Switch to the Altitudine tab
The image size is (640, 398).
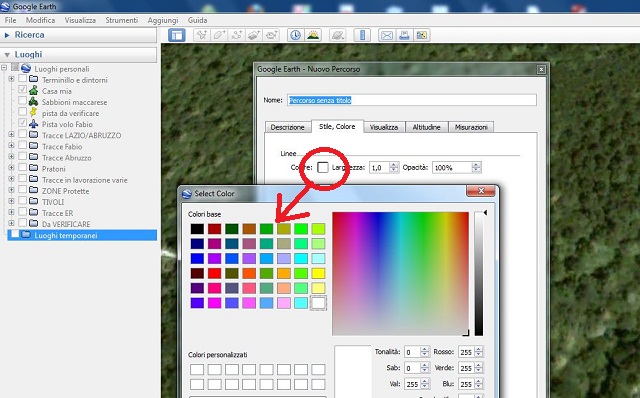click(x=426, y=127)
